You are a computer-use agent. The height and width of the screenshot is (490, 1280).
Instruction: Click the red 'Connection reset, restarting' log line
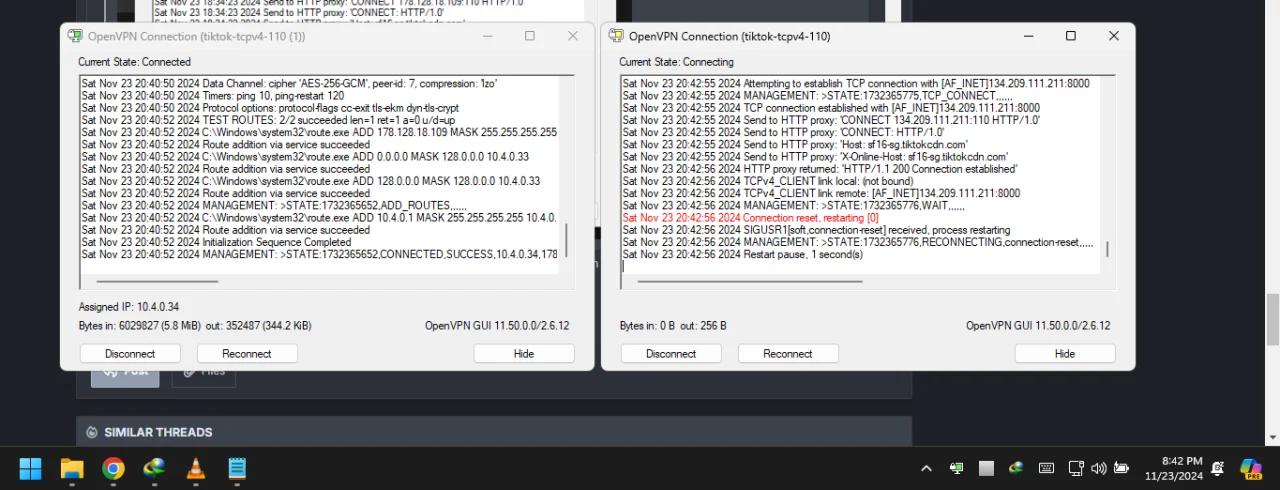tap(750, 217)
